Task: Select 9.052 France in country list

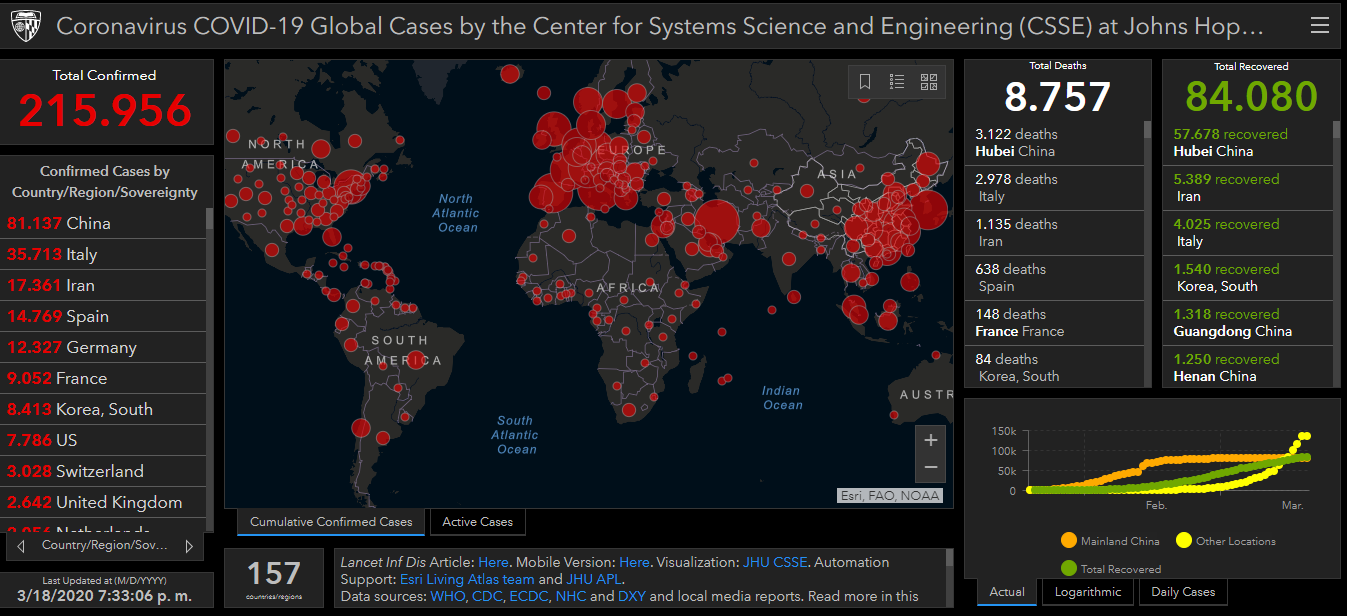Action: 104,378
